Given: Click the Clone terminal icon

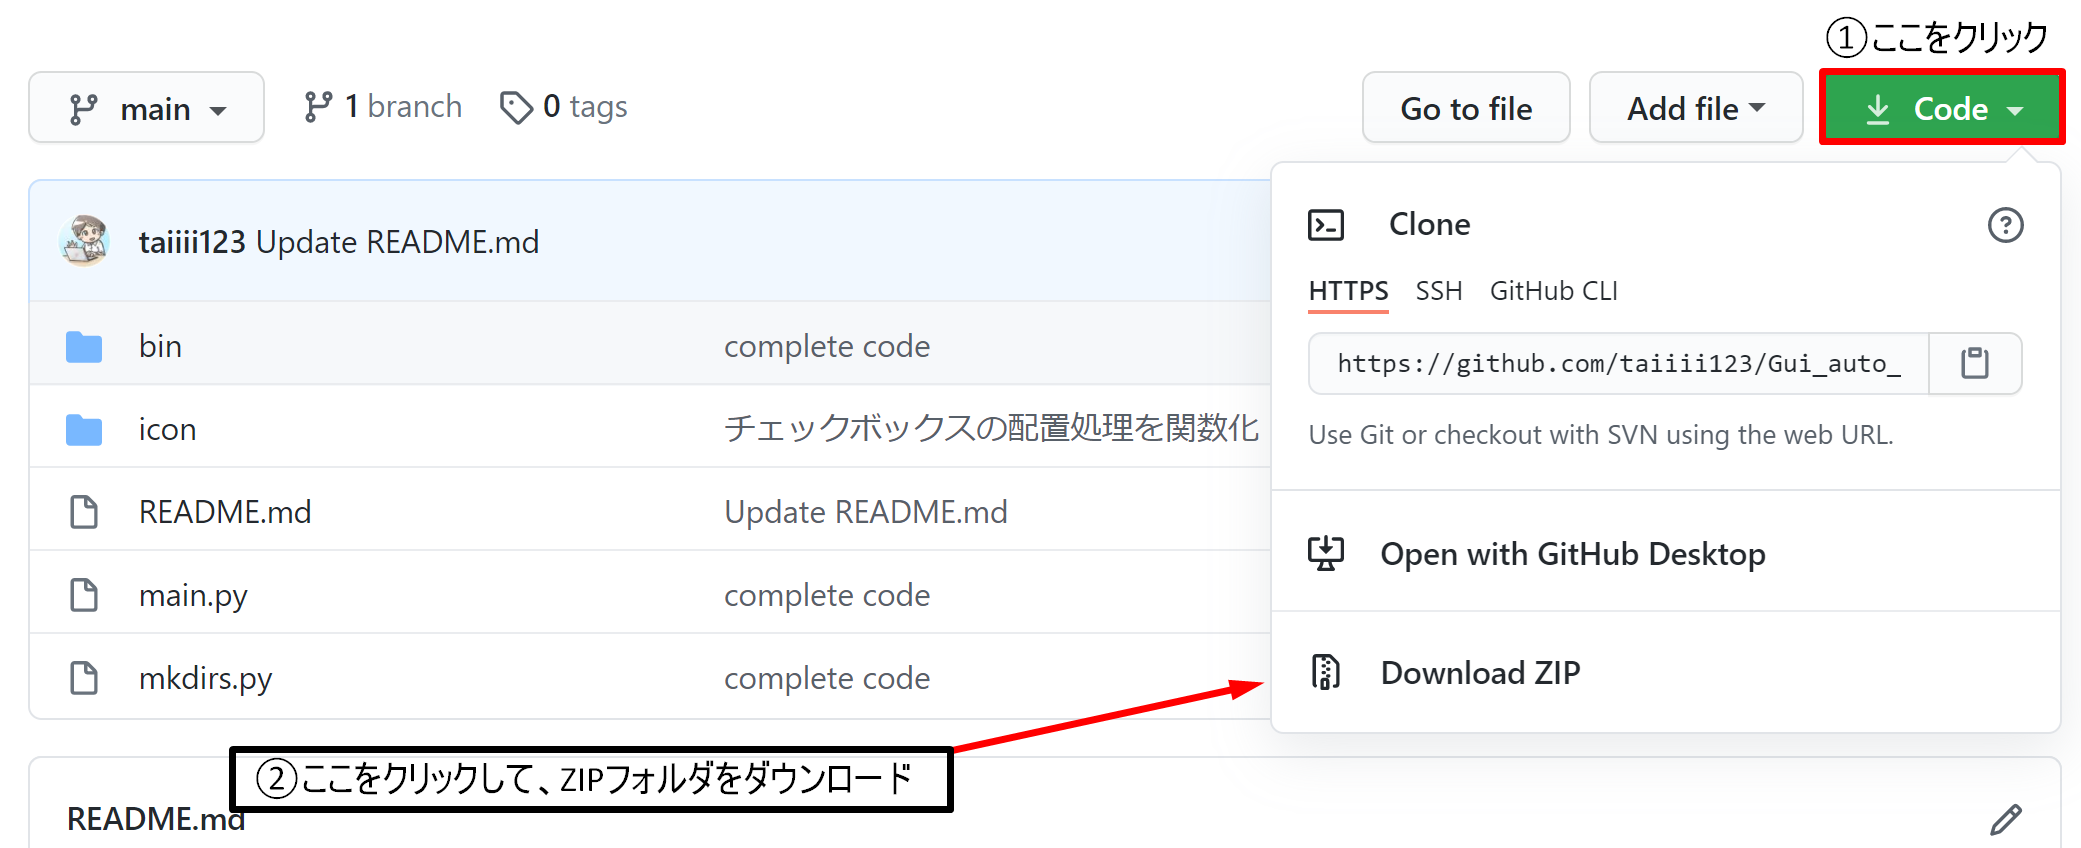Looking at the screenshot, I should [1326, 225].
